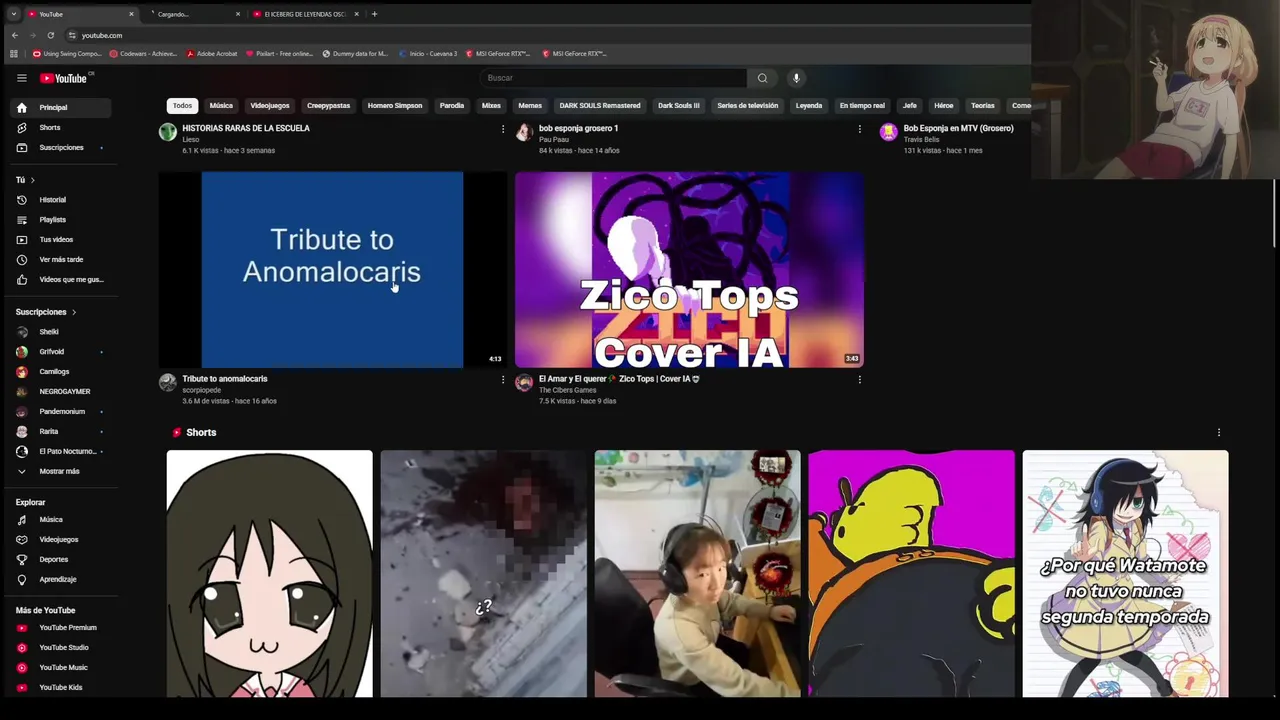This screenshot has height=720, width=1280.
Task: Open options menu for Tribute to anomalocaris
Action: (x=502, y=379)
